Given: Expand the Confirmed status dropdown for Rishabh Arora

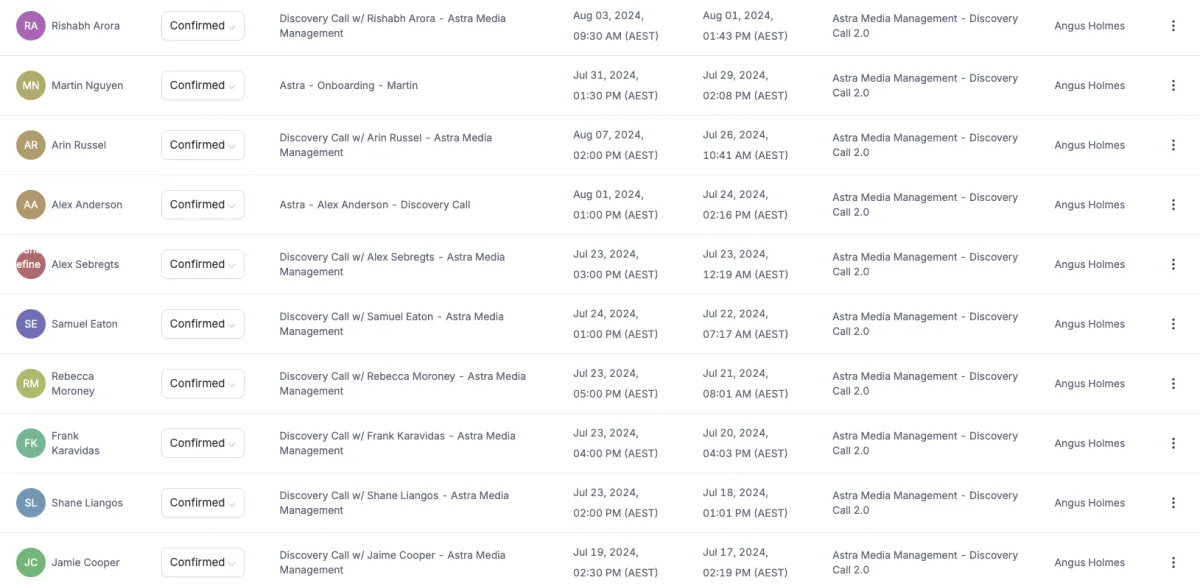Looking at the screenshot, I should 203,26.
